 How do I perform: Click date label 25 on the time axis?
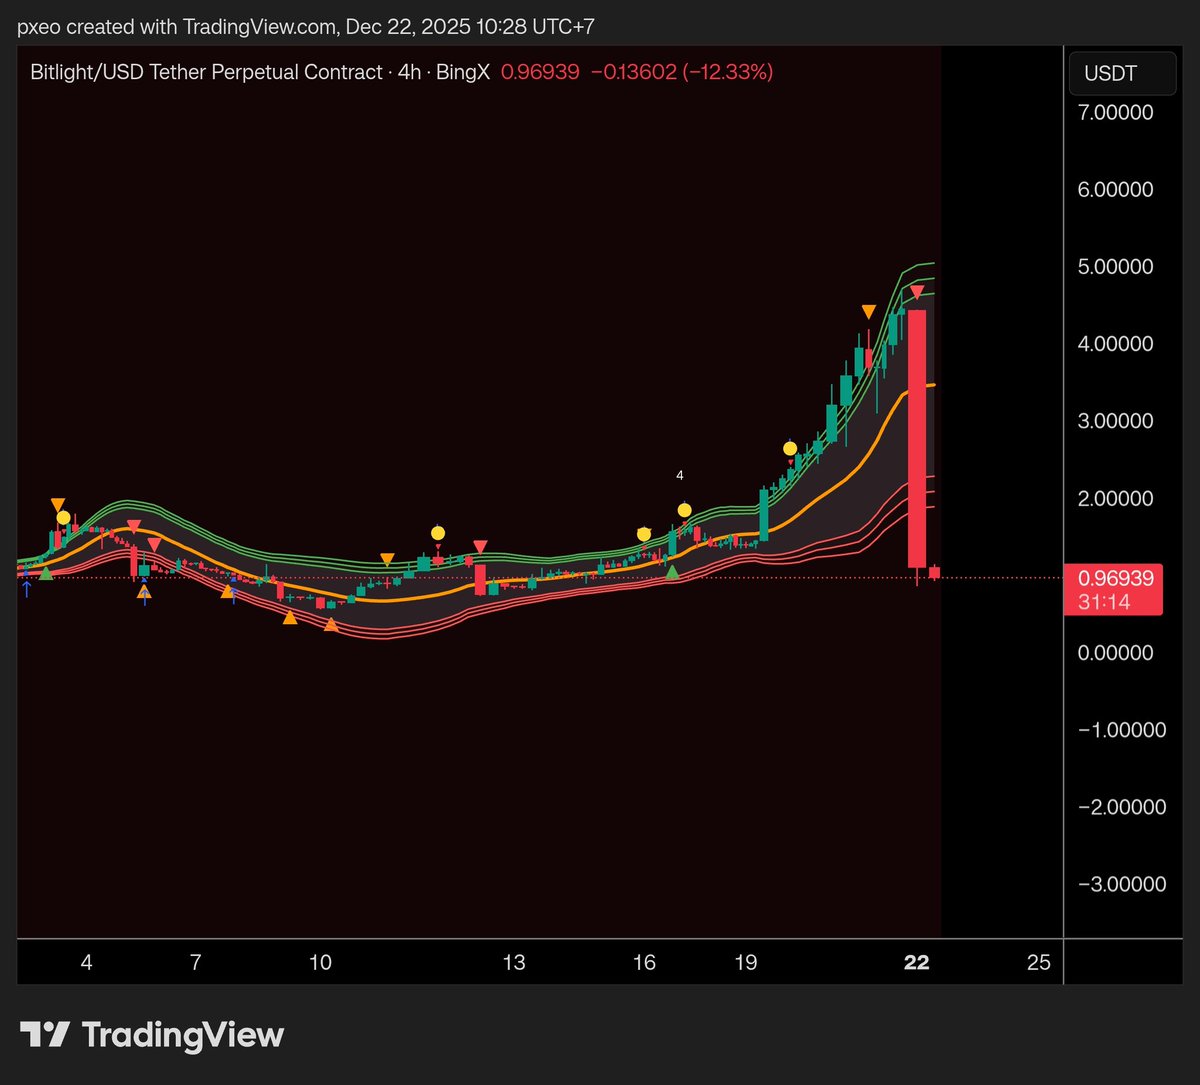tap(1039, 962)
